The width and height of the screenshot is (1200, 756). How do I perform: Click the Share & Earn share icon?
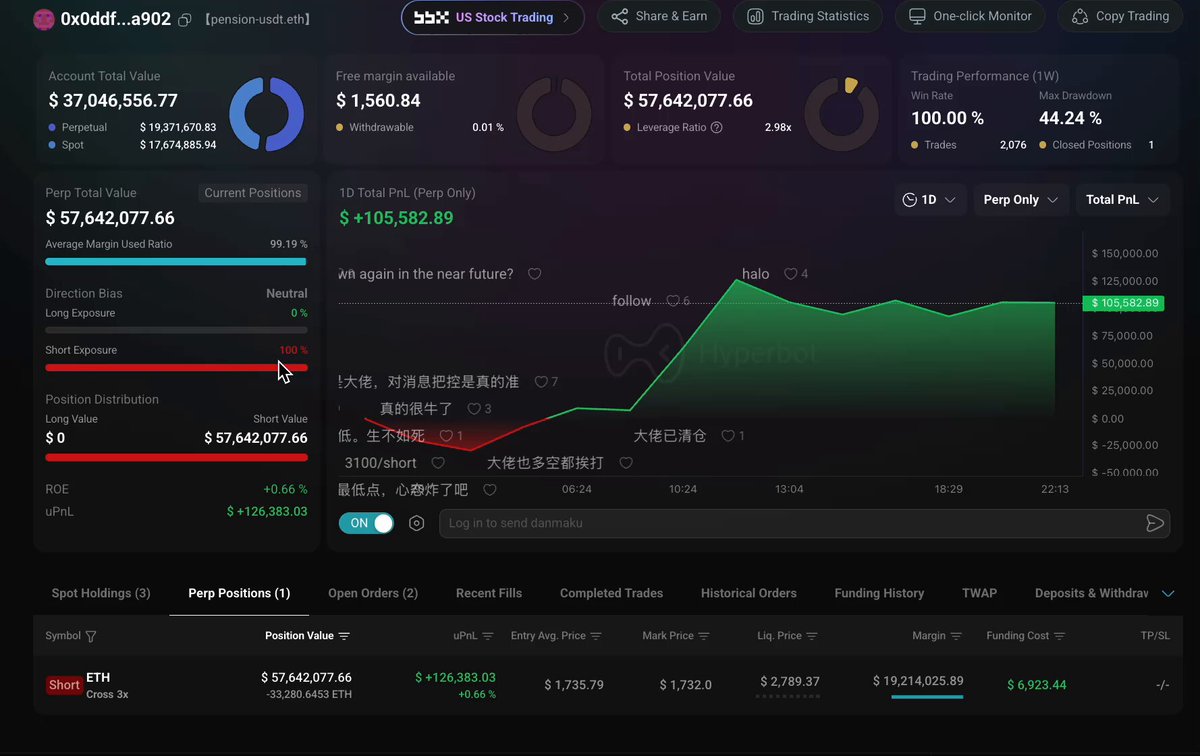620,16
